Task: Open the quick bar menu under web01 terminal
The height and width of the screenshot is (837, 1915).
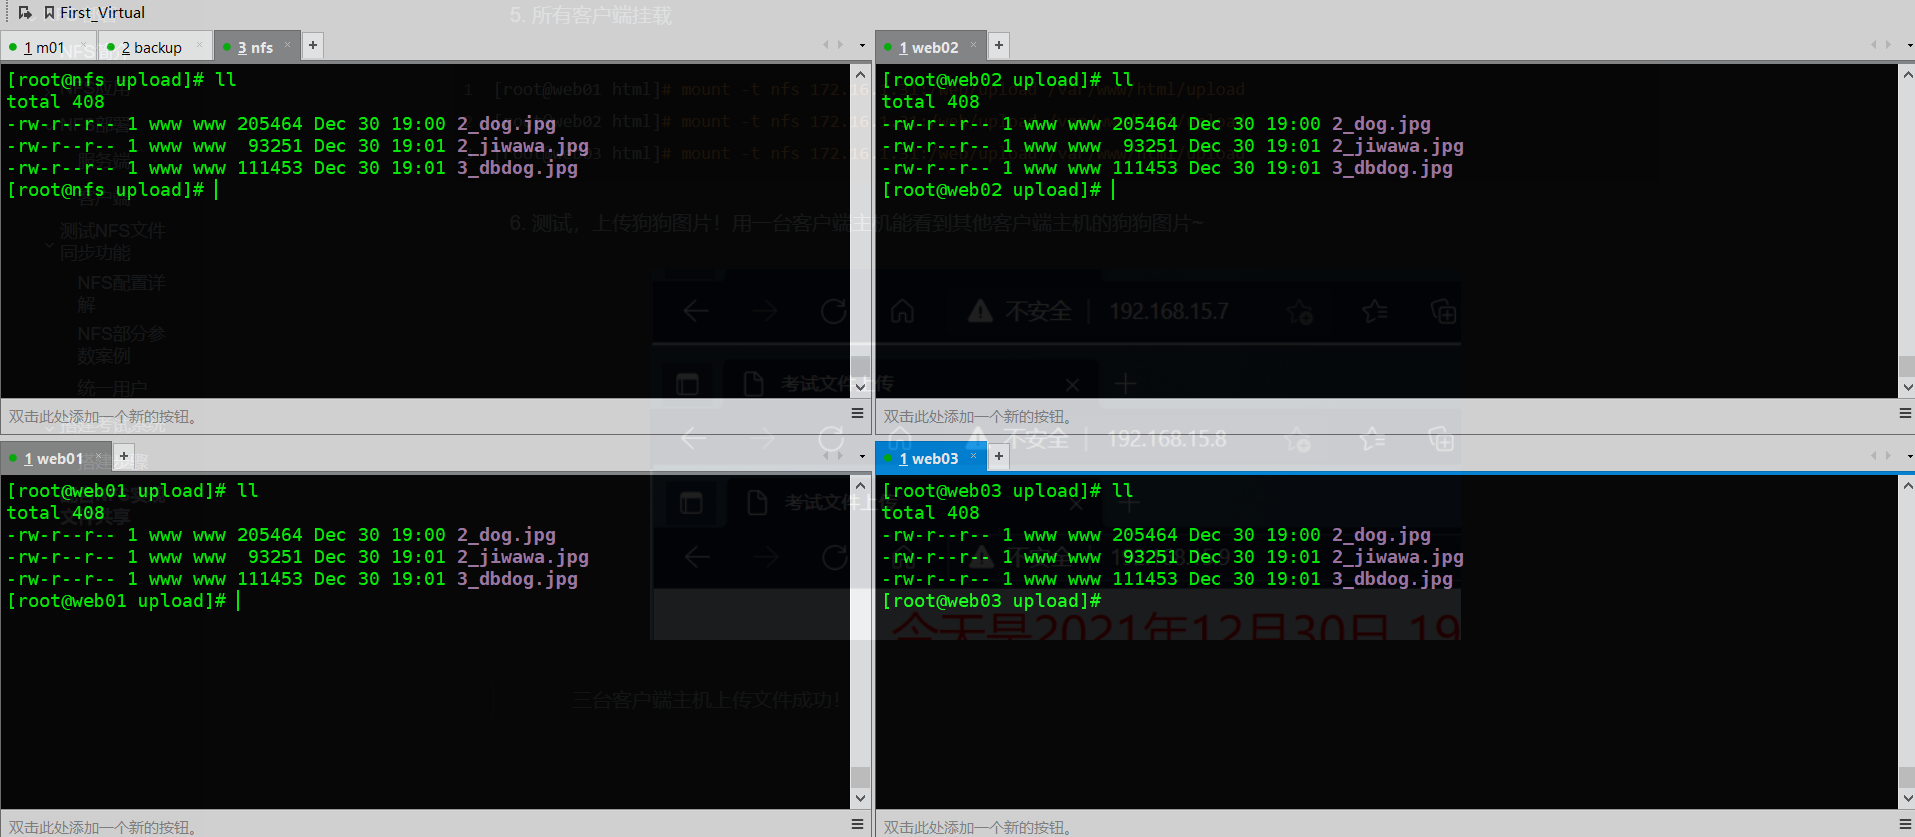Action: [857, 824]
